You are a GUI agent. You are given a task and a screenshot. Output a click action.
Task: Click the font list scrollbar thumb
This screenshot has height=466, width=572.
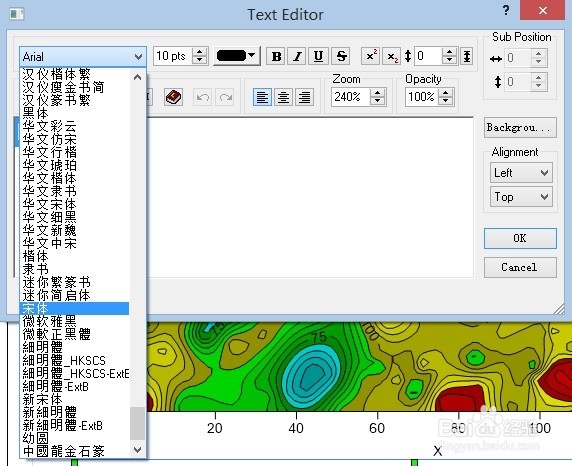point(138,424)
